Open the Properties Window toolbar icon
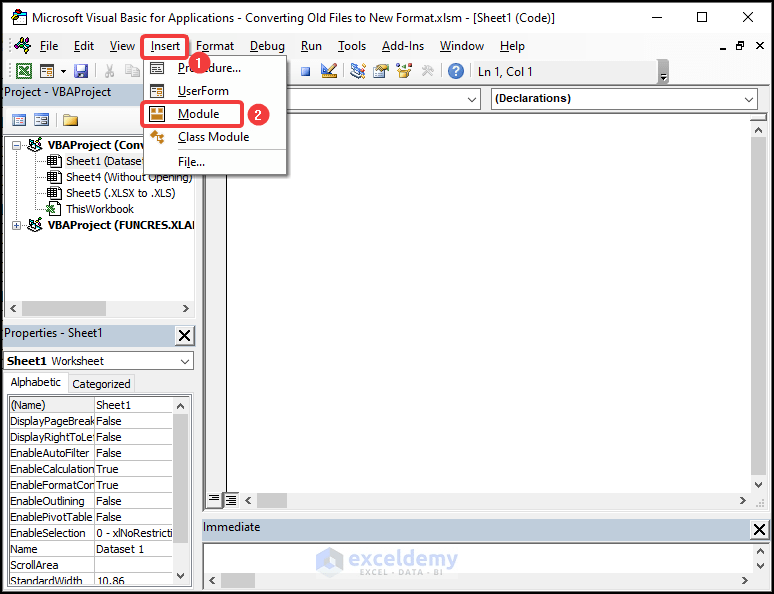774x594 pixels. coord(381,72)
